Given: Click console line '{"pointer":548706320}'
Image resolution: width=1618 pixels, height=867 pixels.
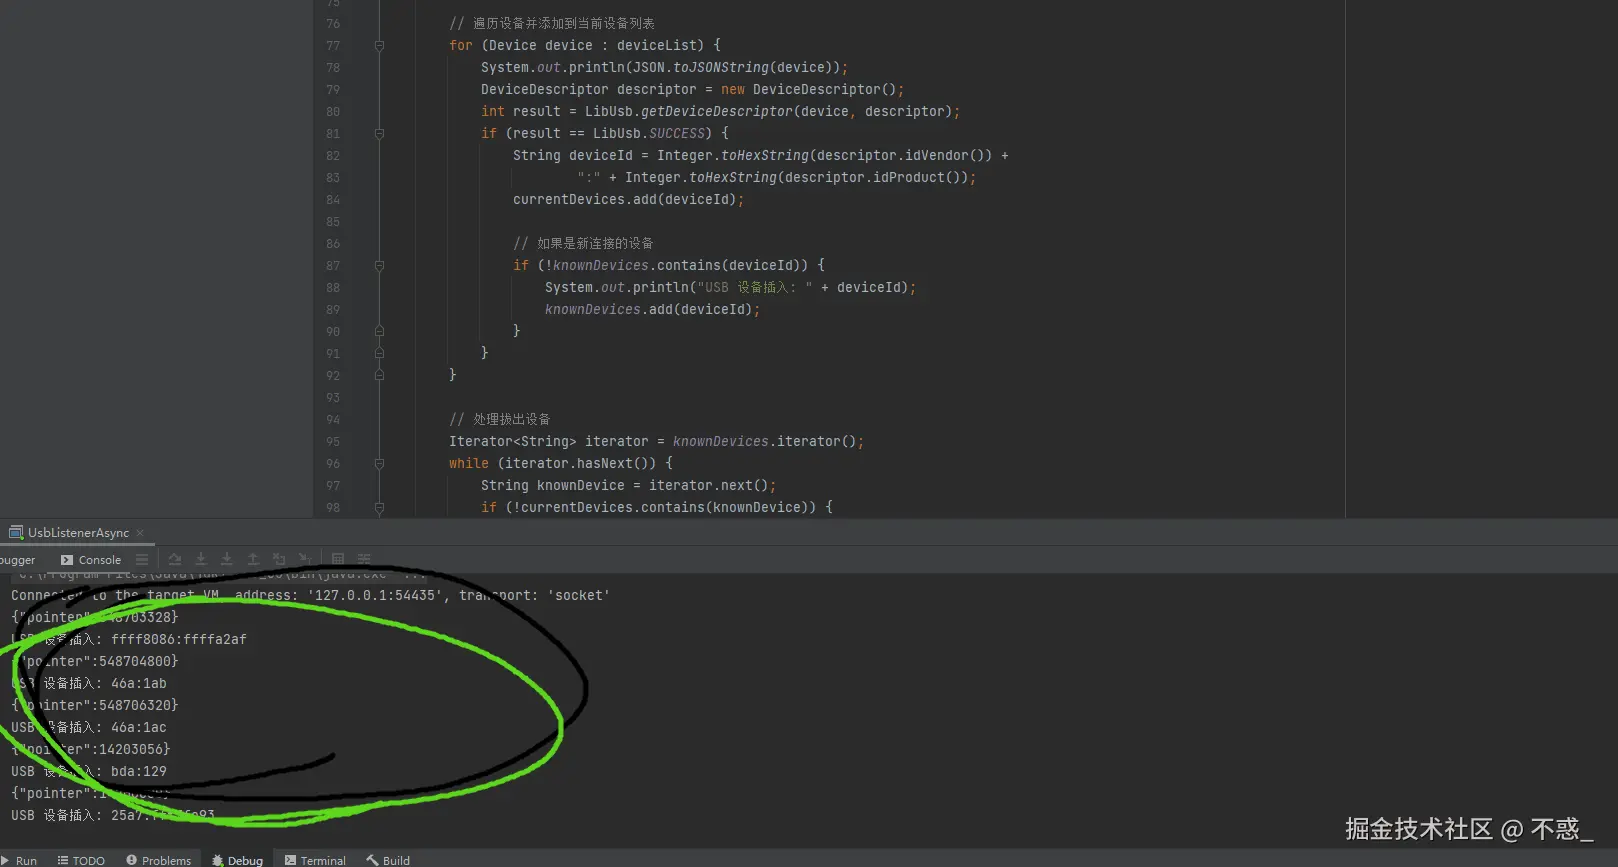Looking at the screenshot, I should coord(95,706).
